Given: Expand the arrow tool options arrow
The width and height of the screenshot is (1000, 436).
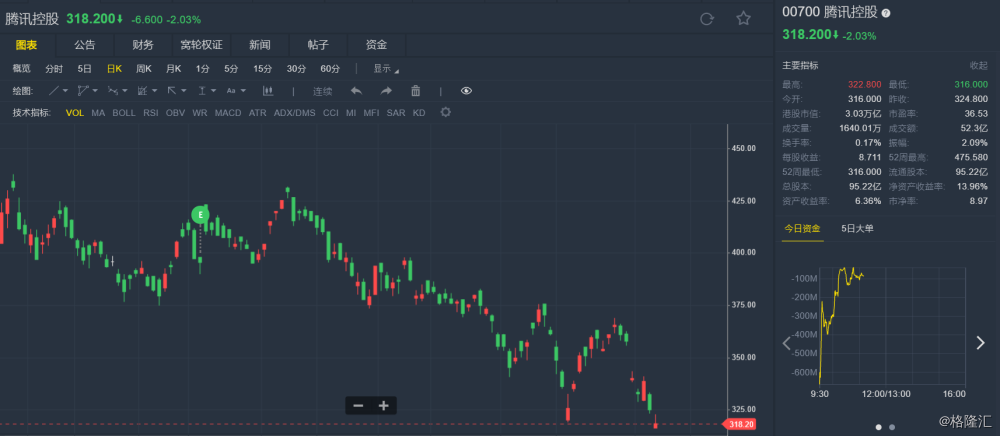Looking at the screenshot, I should (x=183, y=91).
